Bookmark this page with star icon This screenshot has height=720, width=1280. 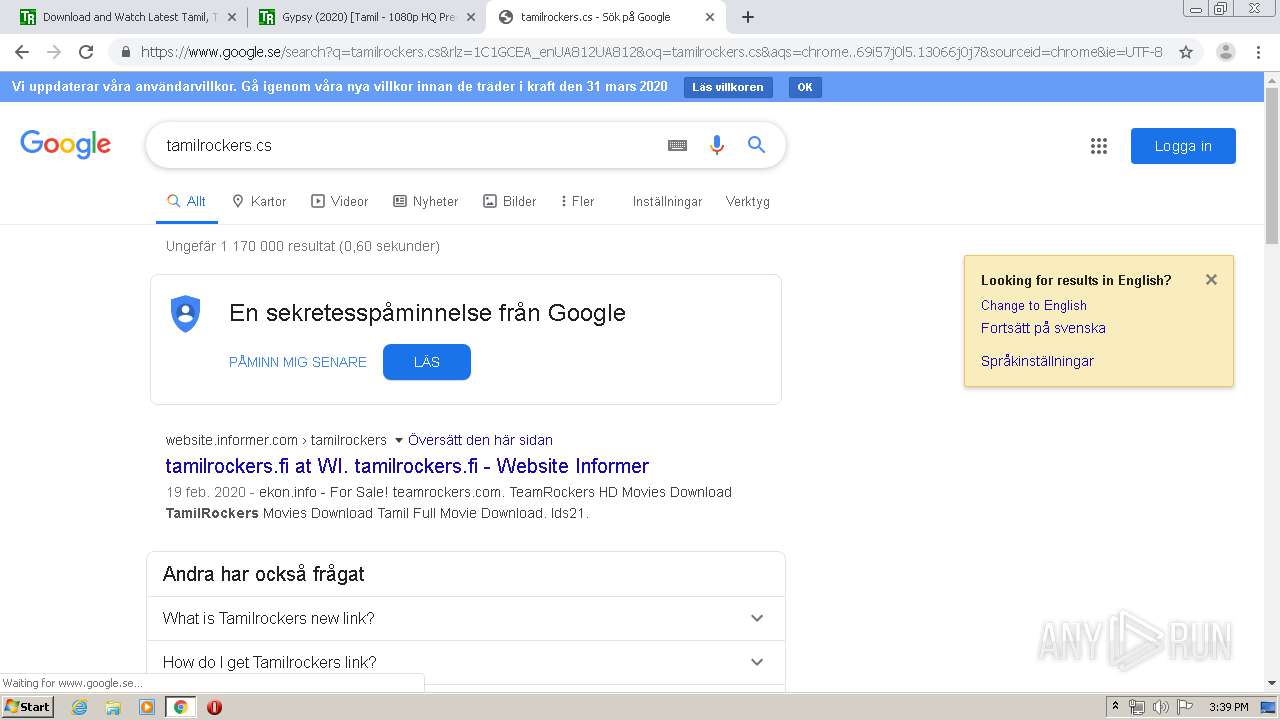[x=1186, y=52]
